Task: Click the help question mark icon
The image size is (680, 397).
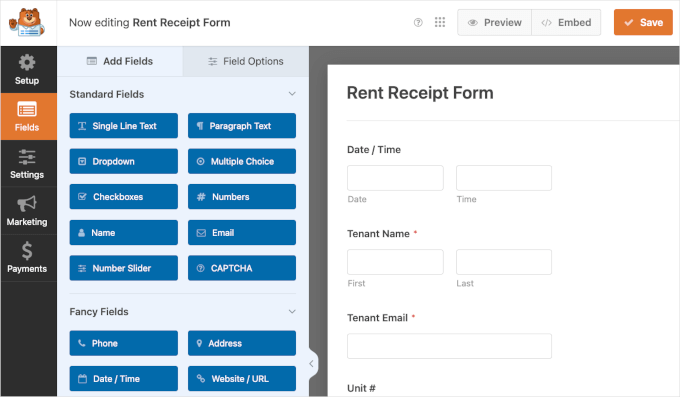Action: pos(418,23)
